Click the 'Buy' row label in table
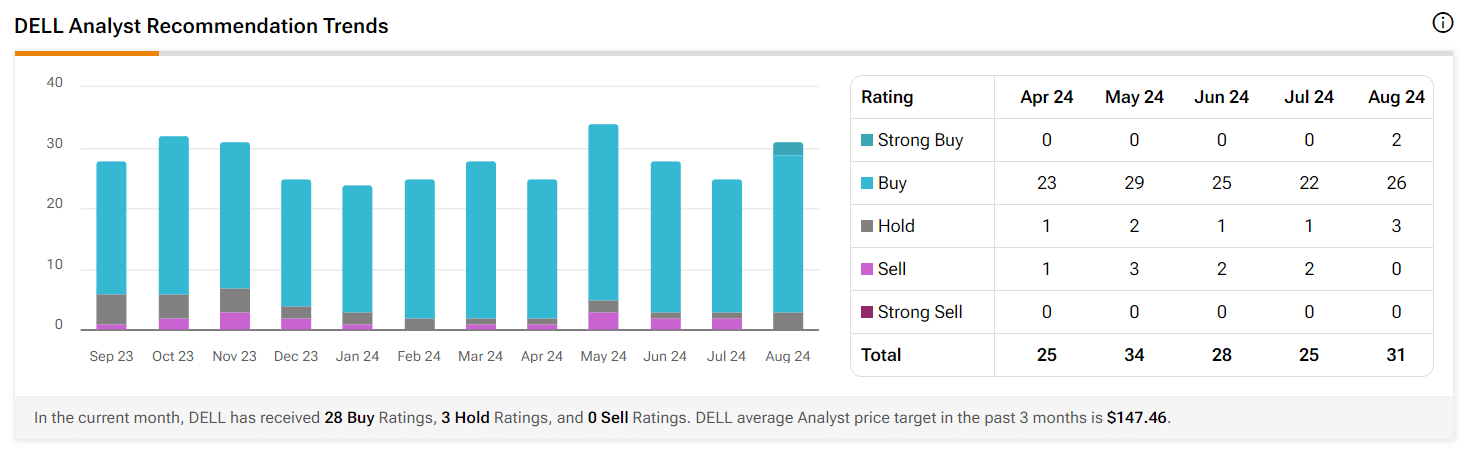 (892, 183)
